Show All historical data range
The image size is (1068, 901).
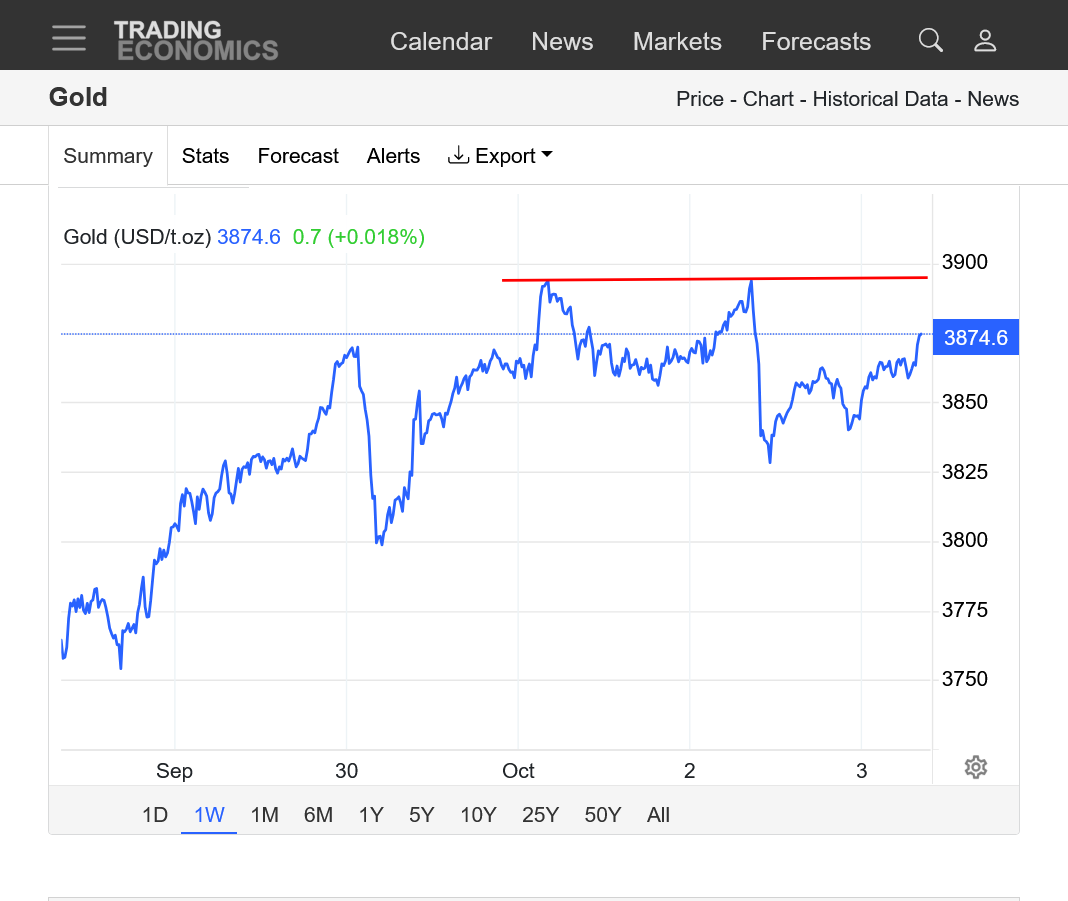[658, 815]
